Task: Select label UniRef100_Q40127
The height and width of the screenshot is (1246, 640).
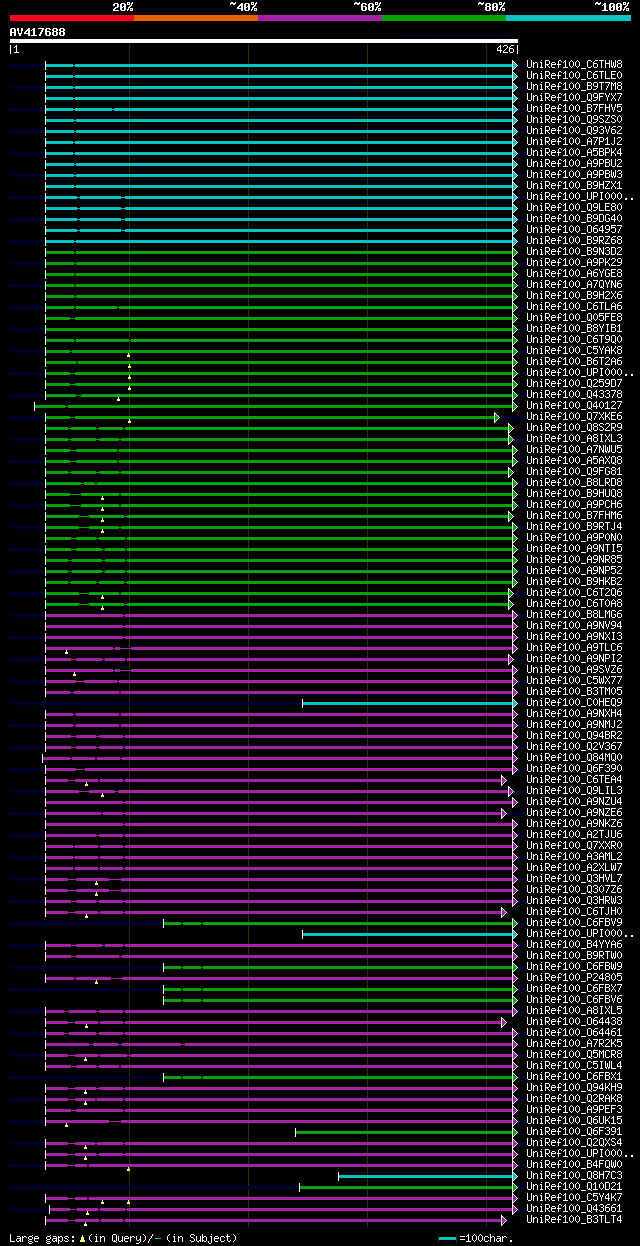Action: (x=574, y=406)
